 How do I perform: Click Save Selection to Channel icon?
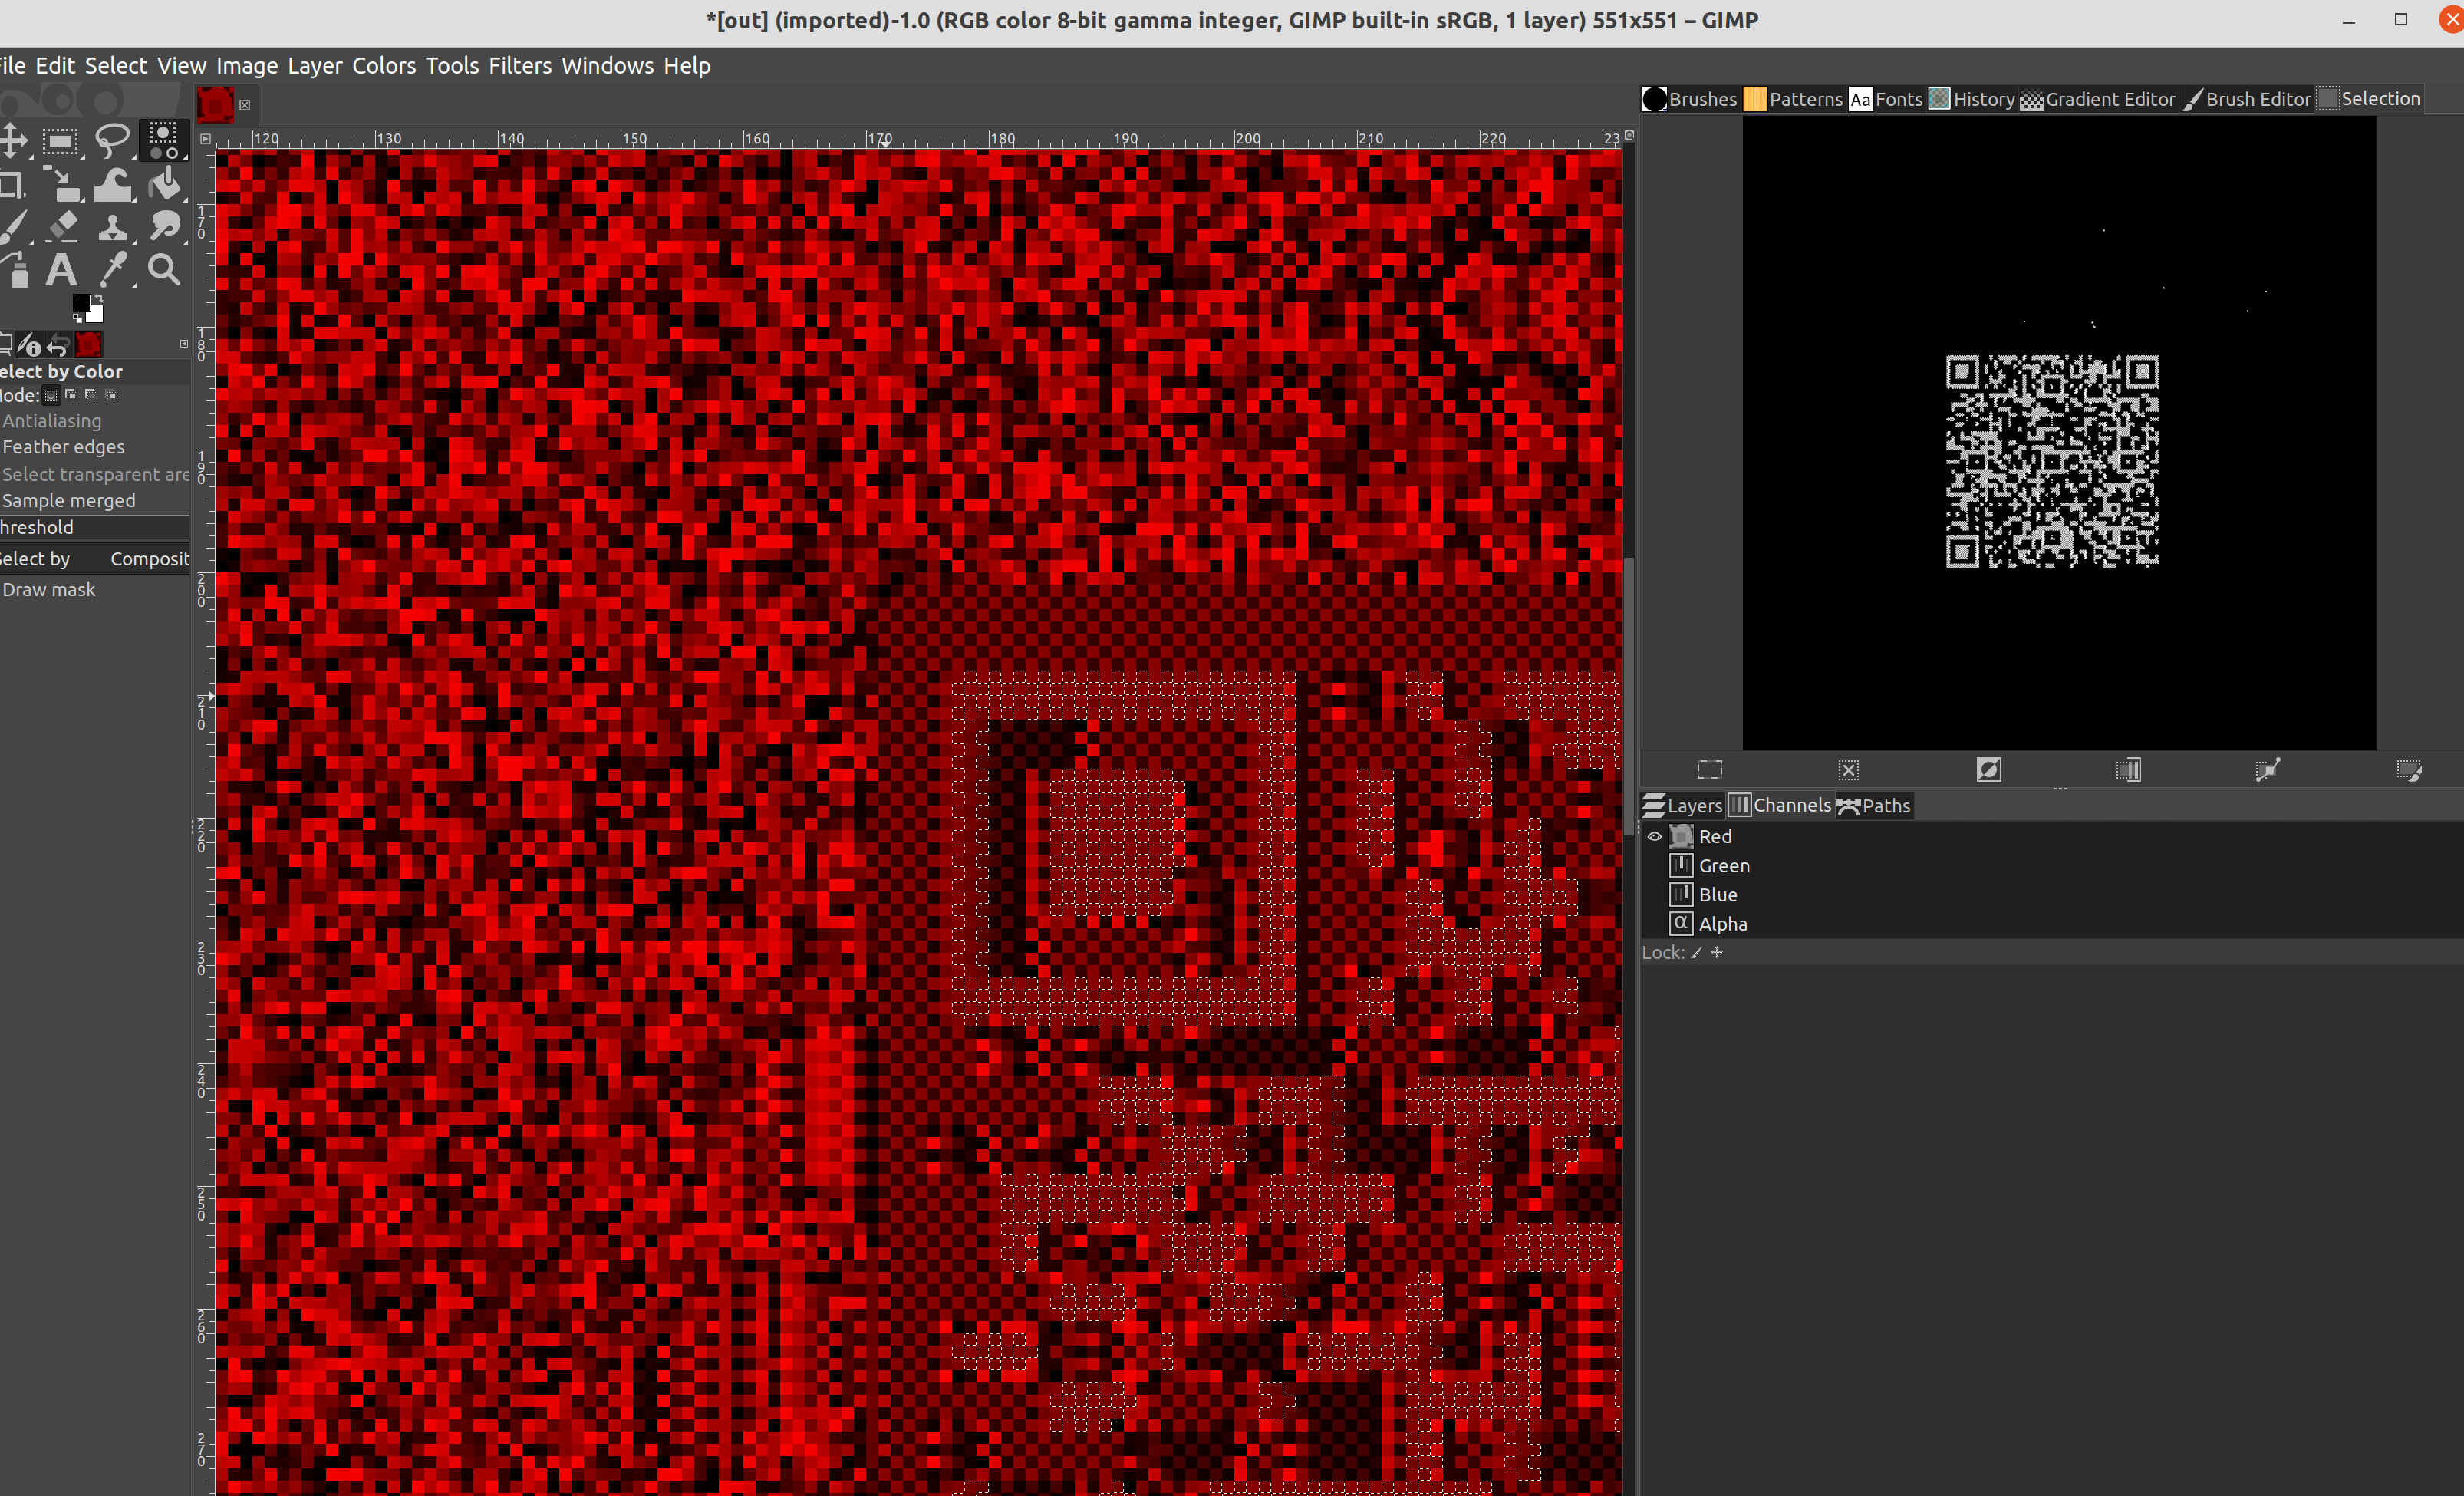[x=2128, y=769]
